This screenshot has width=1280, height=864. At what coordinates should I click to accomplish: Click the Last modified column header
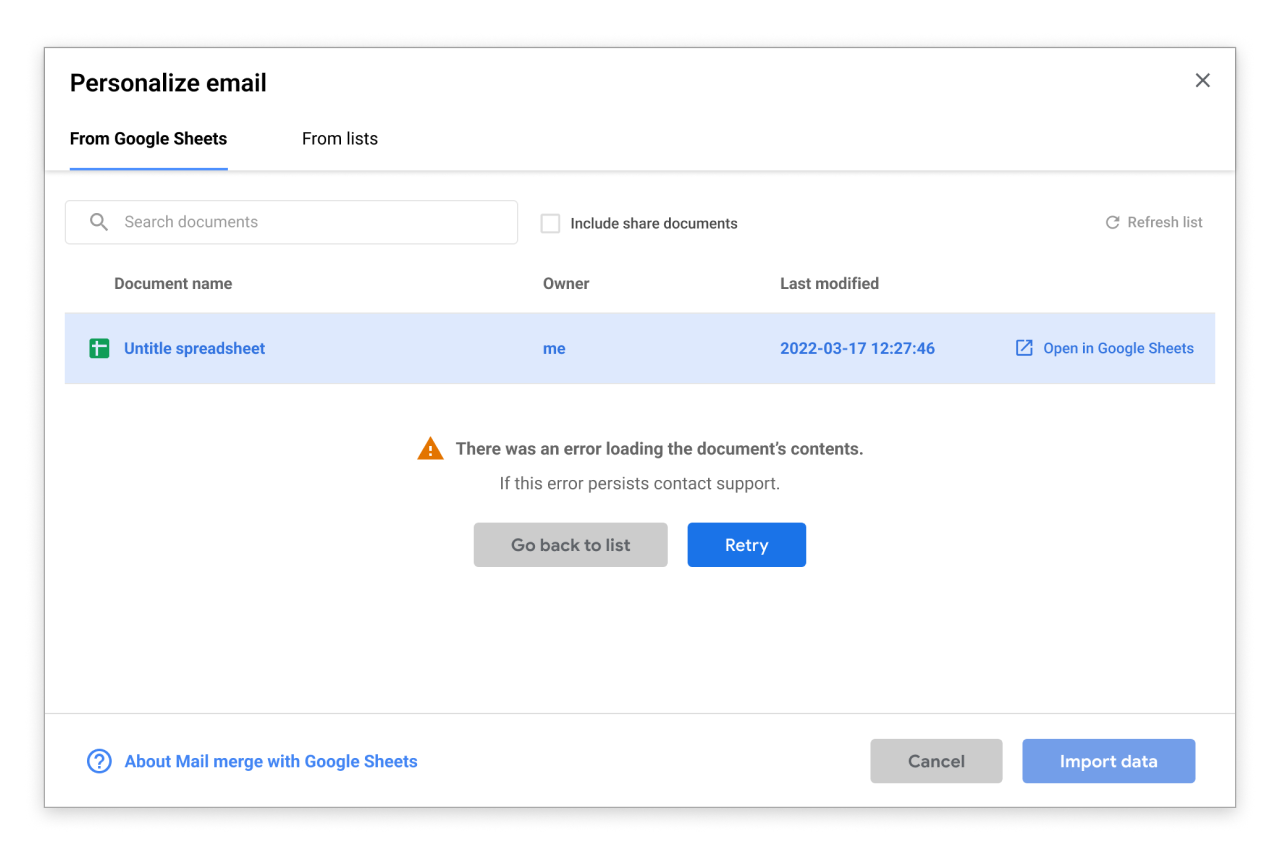pos(829,284)
